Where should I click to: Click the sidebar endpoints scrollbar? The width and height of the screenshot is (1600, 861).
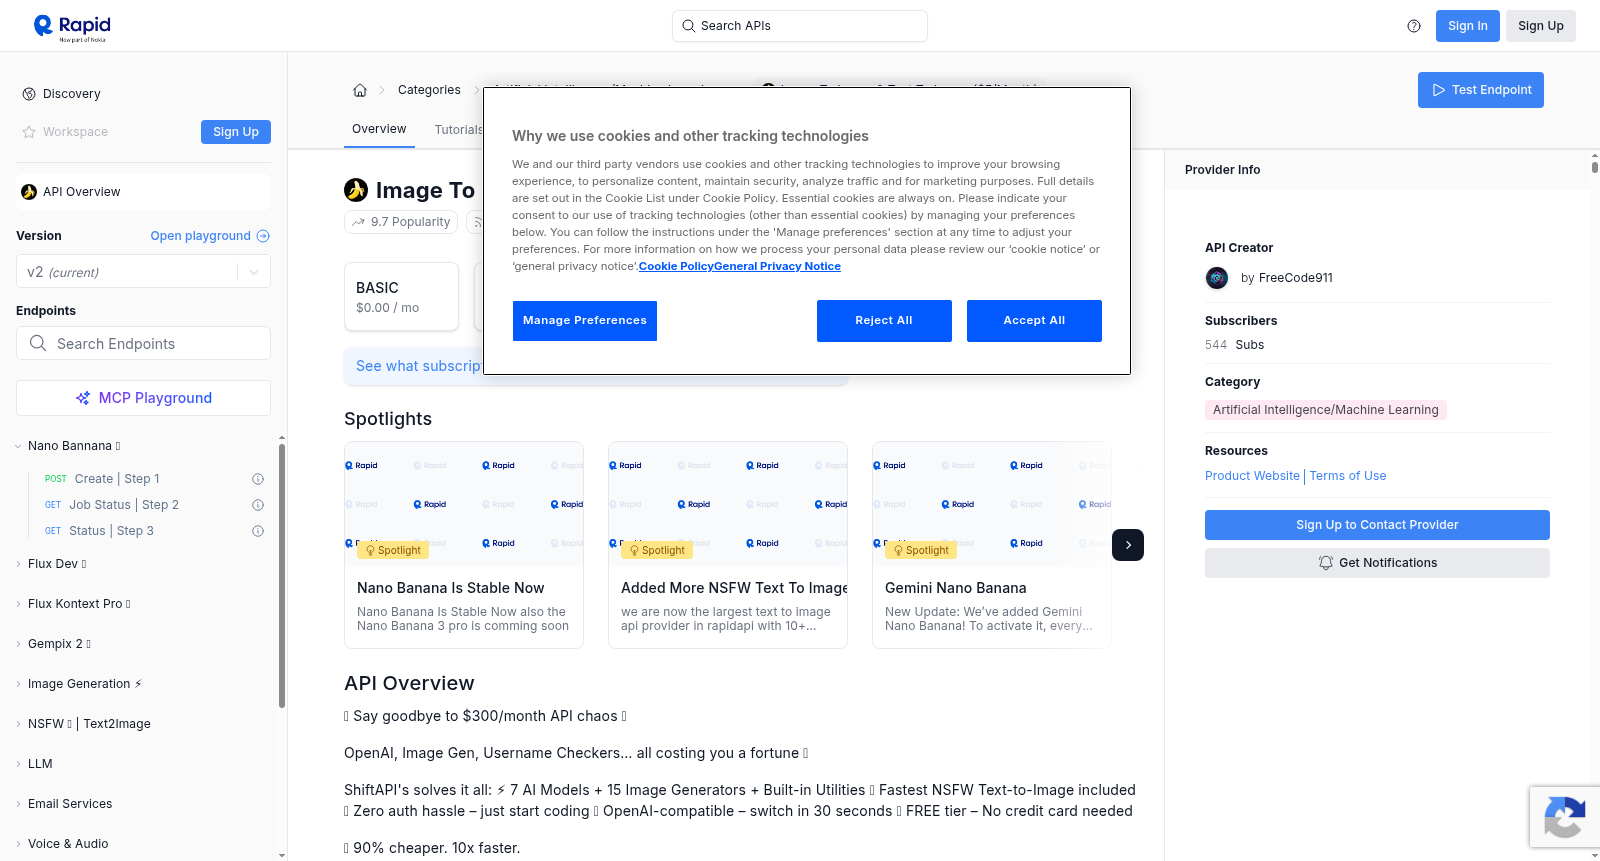tap(282, 575)
